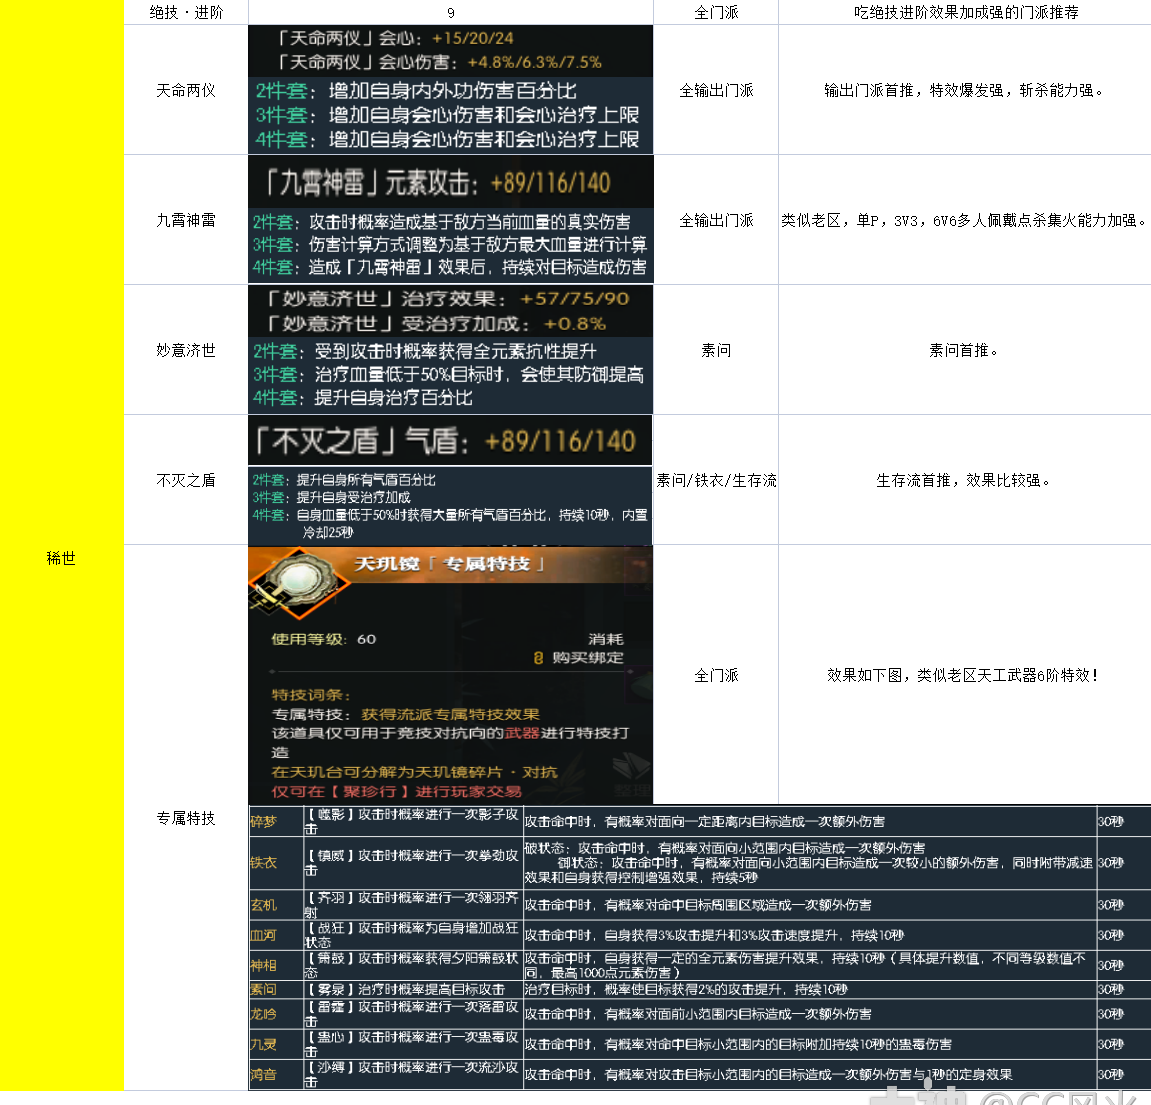Select the 绝技·进阶 header cell
1151x1105 pixels.
186,13
